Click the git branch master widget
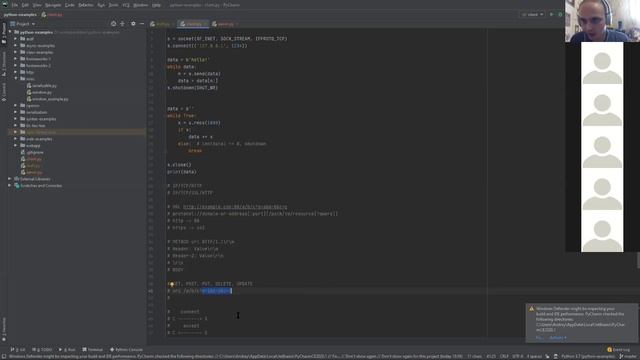Screen dimensions: 640x360 629,356
